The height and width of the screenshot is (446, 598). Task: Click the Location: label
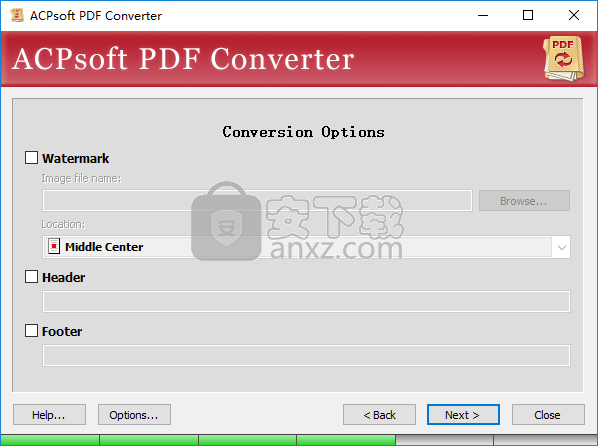pos(63,224)
